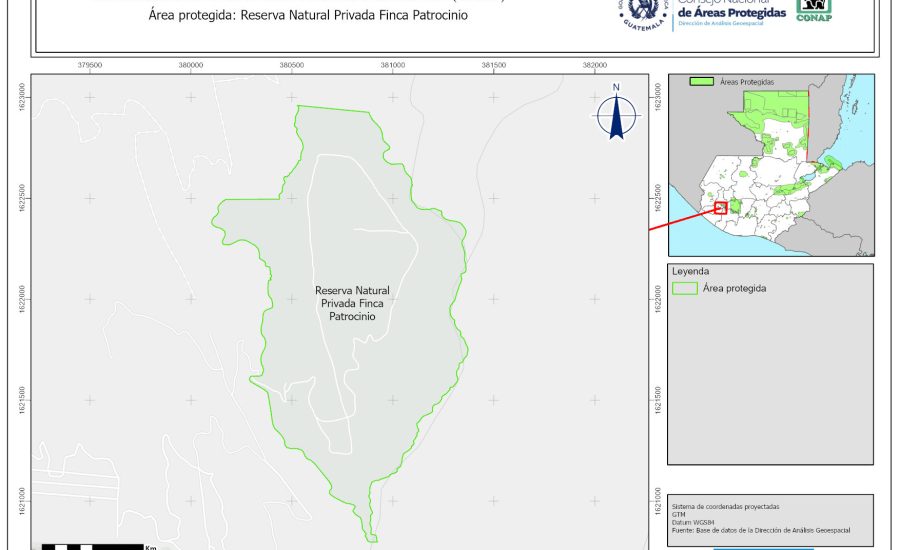Click the Reserva Natural Privada Finca Patrocinio label
Image resolution: width=900 pixels, height=550 pixels.
point(352,302)
